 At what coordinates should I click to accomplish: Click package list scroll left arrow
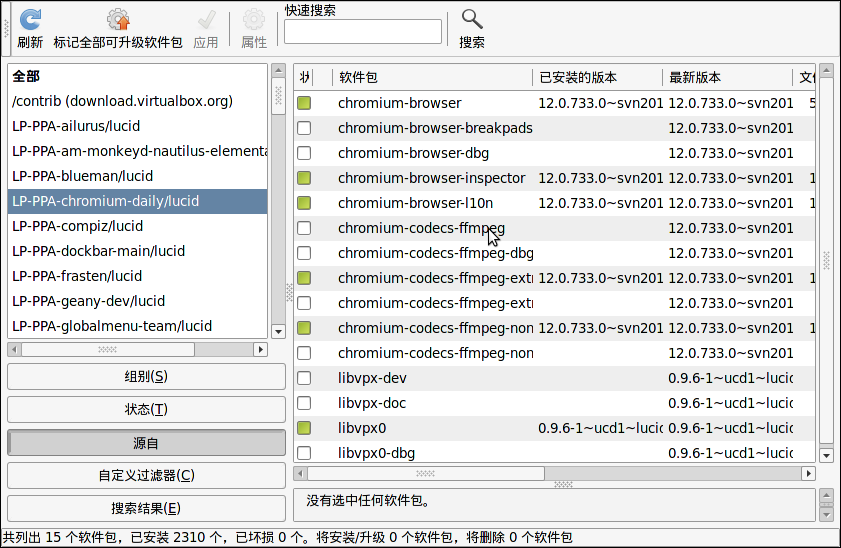click(x=300, y=473)
